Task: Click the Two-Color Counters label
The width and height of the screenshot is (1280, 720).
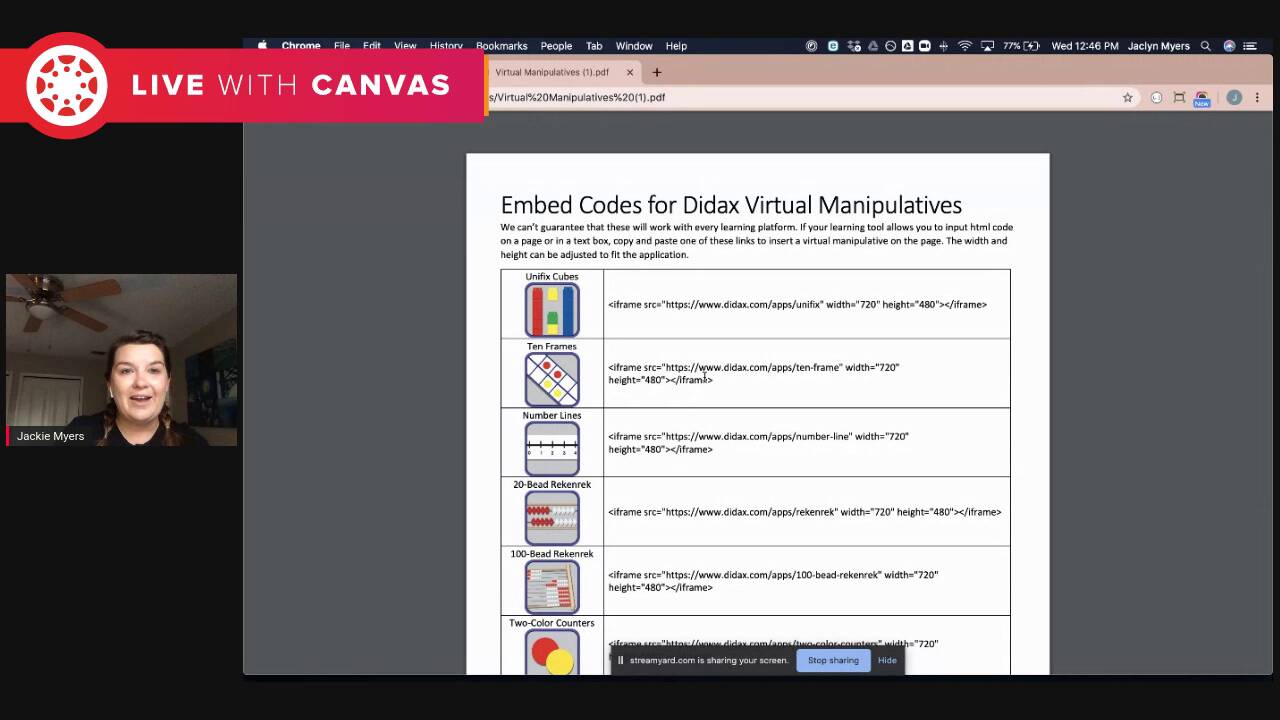Action: 552,623
